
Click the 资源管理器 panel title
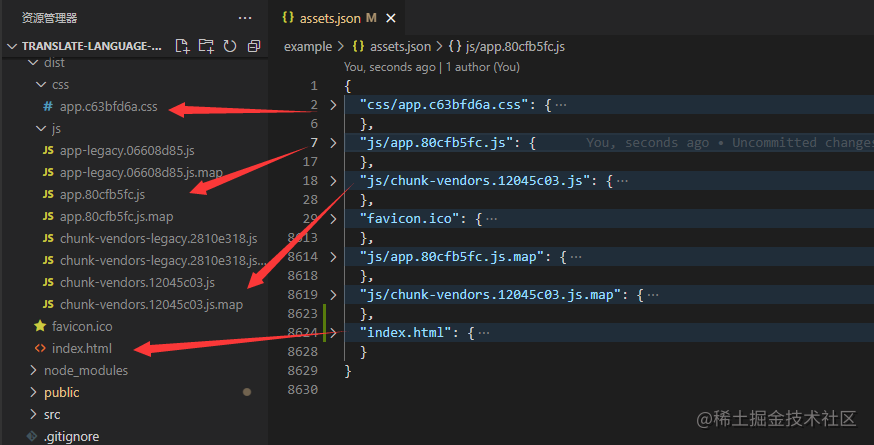(x=49, y=18)
